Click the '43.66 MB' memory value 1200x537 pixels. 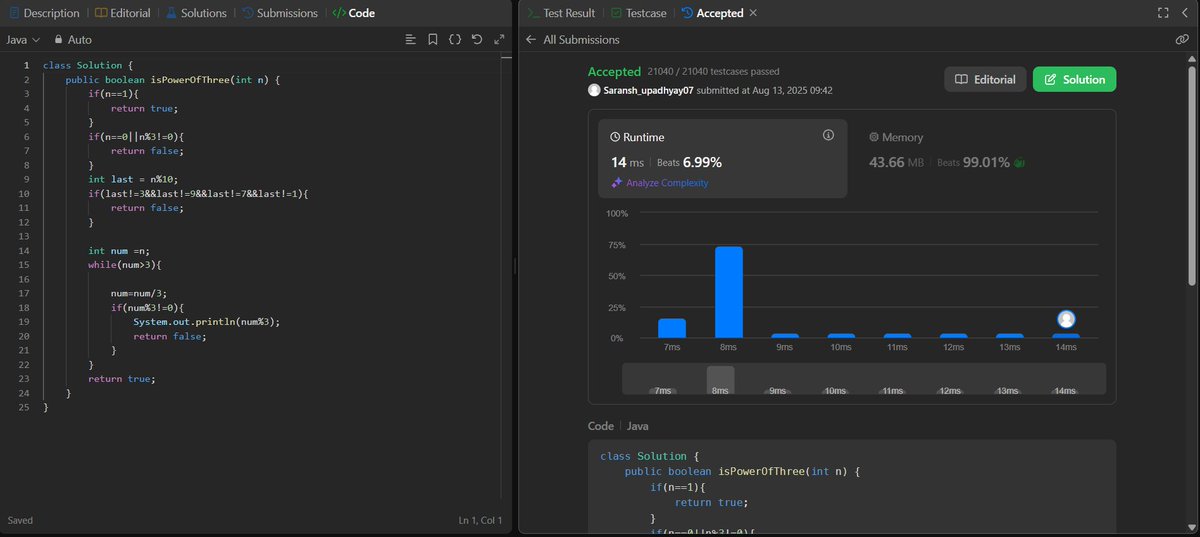(x=896, y=162)
